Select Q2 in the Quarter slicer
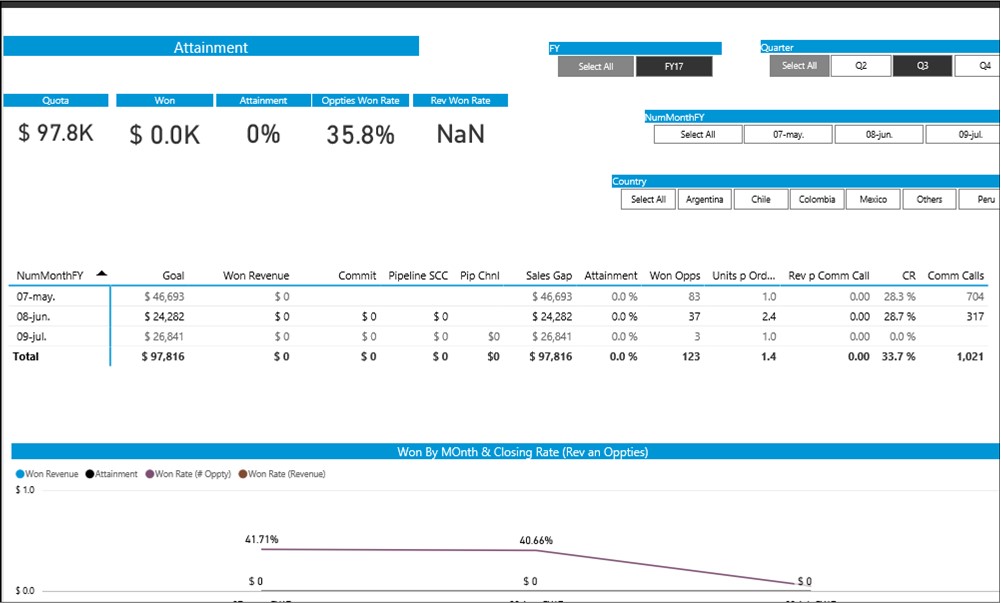1001x603 pixels. (x=861, y=66)
